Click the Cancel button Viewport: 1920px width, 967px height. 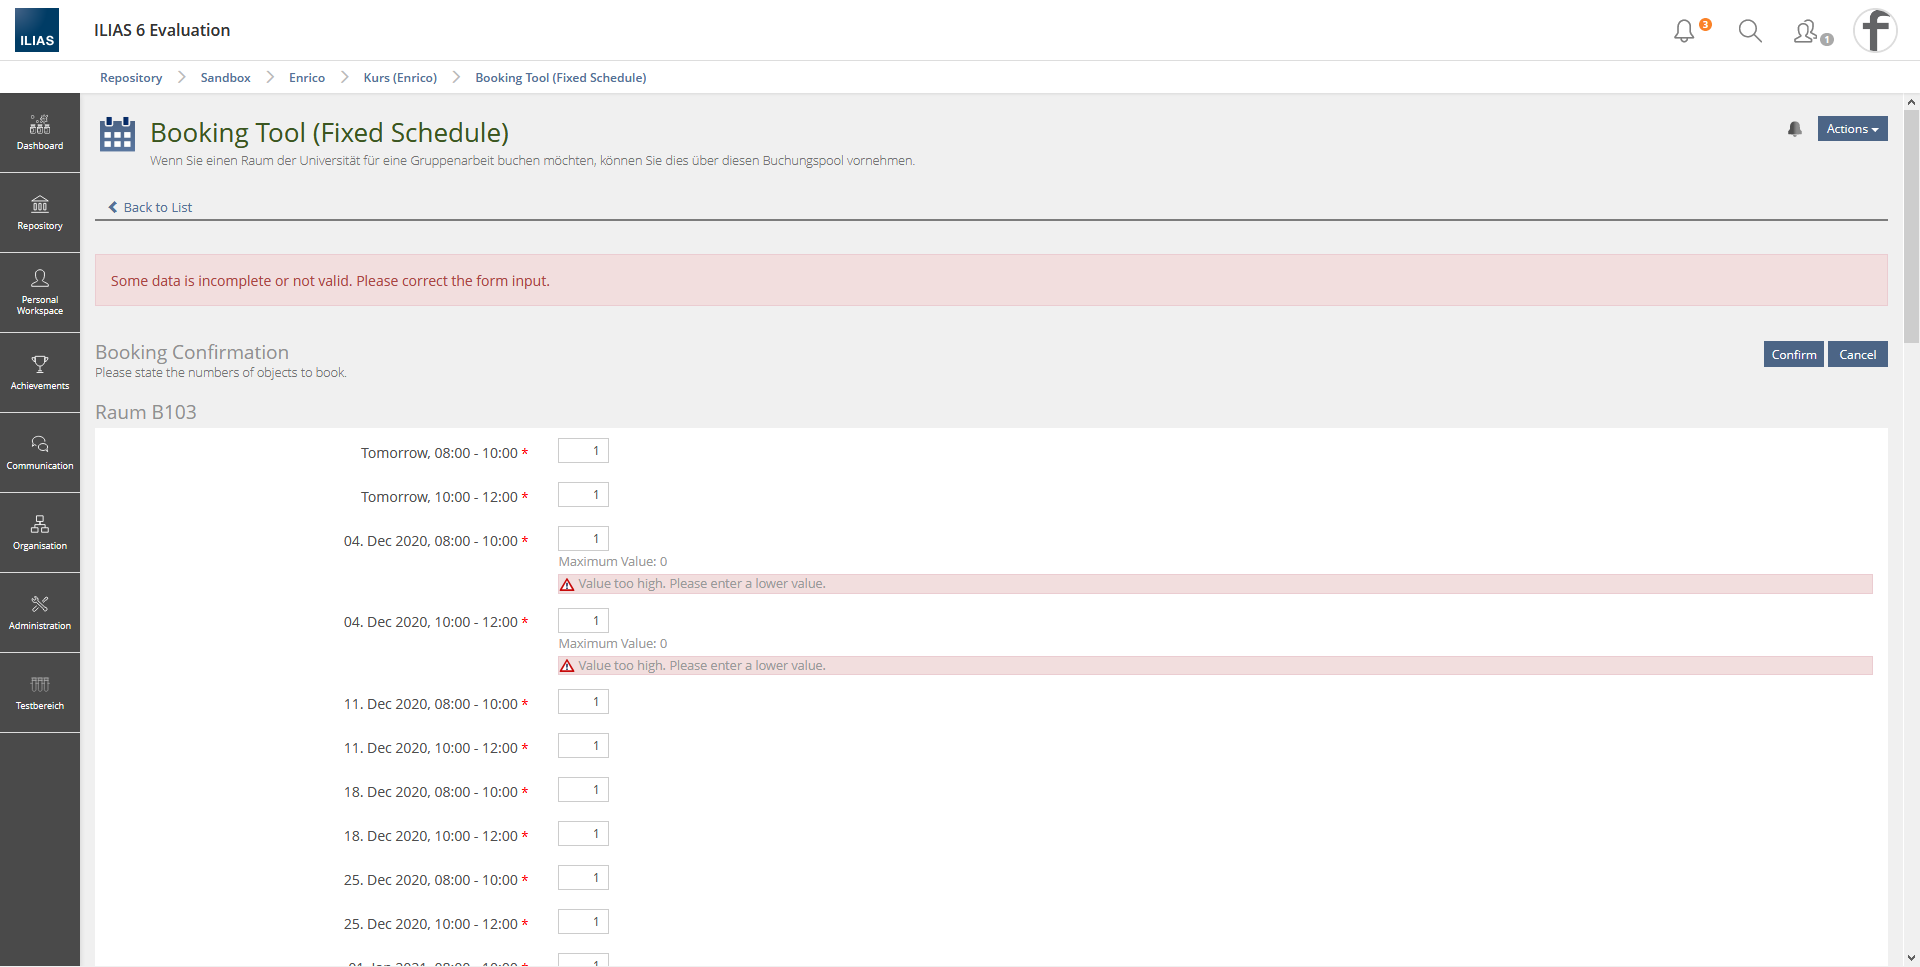1857,355
